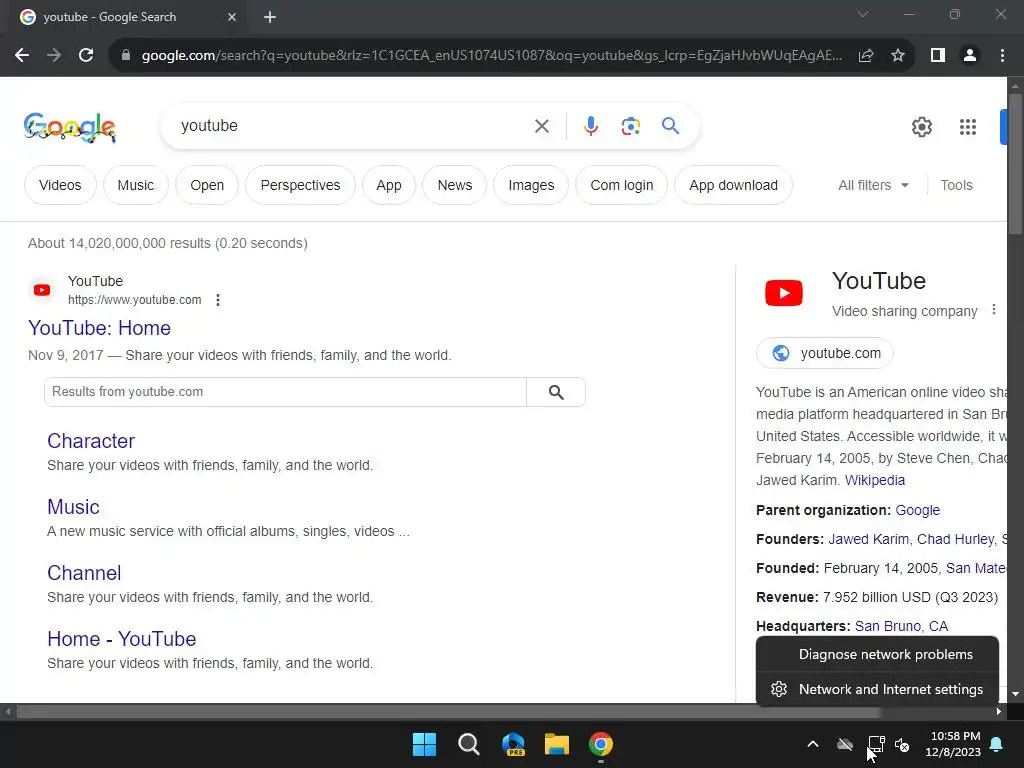Select the Open filter chip
The height and width of the screenshot is (768, 1024).
point(207,185)
